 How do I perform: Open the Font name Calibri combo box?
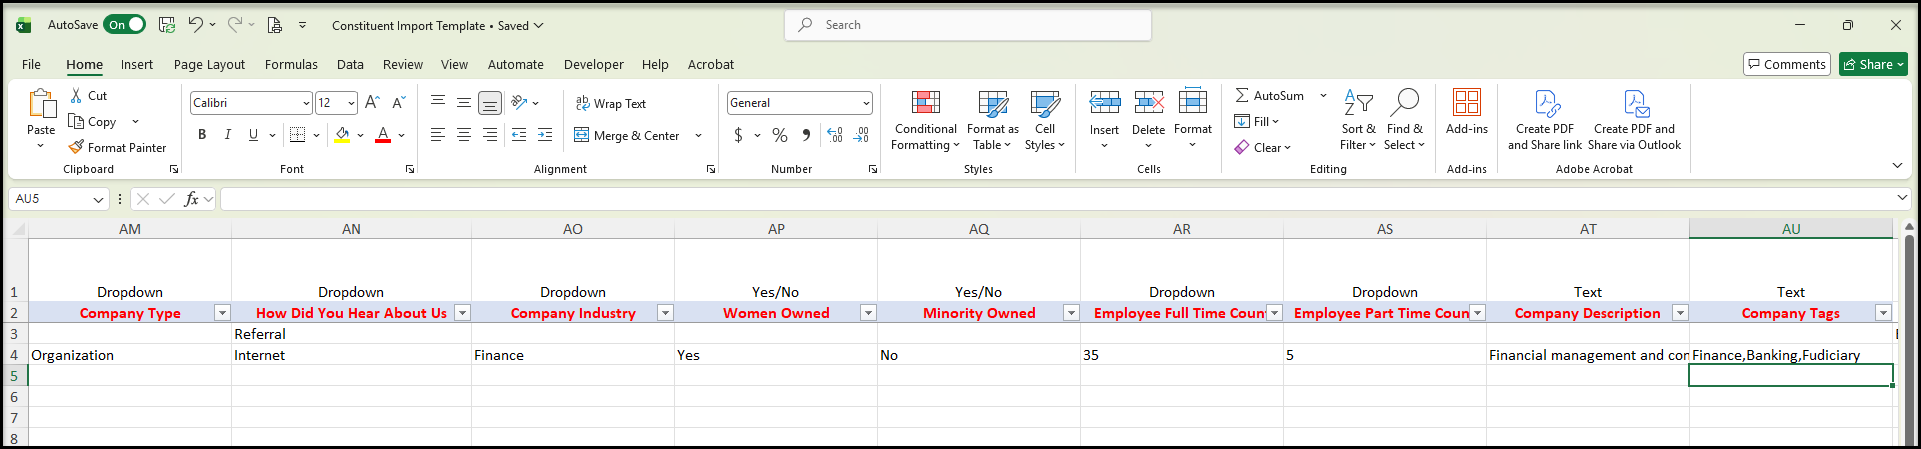[251, 103]
